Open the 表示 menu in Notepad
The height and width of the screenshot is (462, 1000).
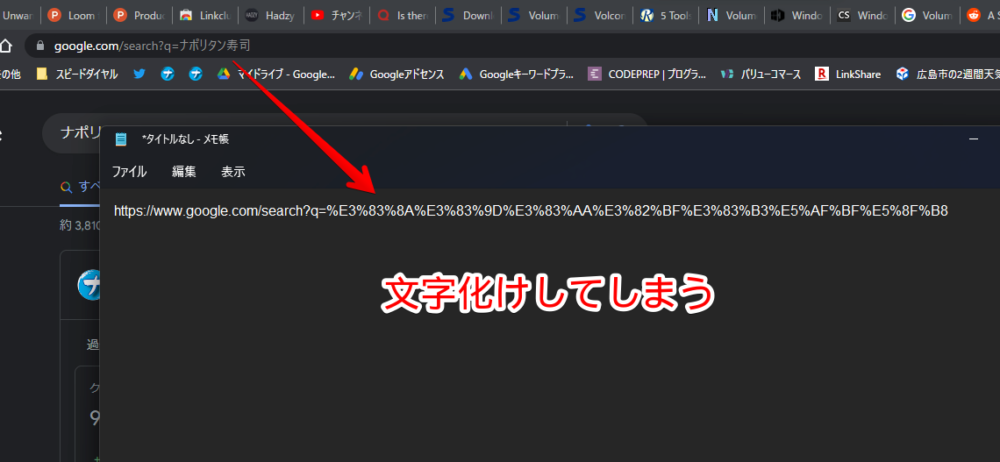coord(233,171)
